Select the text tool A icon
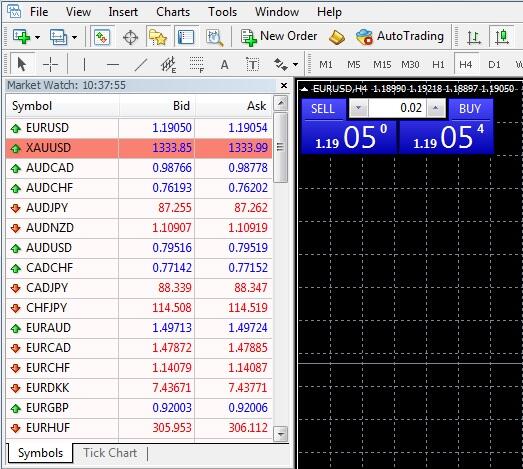The image size is (523, 469). [x=224, y=64]
